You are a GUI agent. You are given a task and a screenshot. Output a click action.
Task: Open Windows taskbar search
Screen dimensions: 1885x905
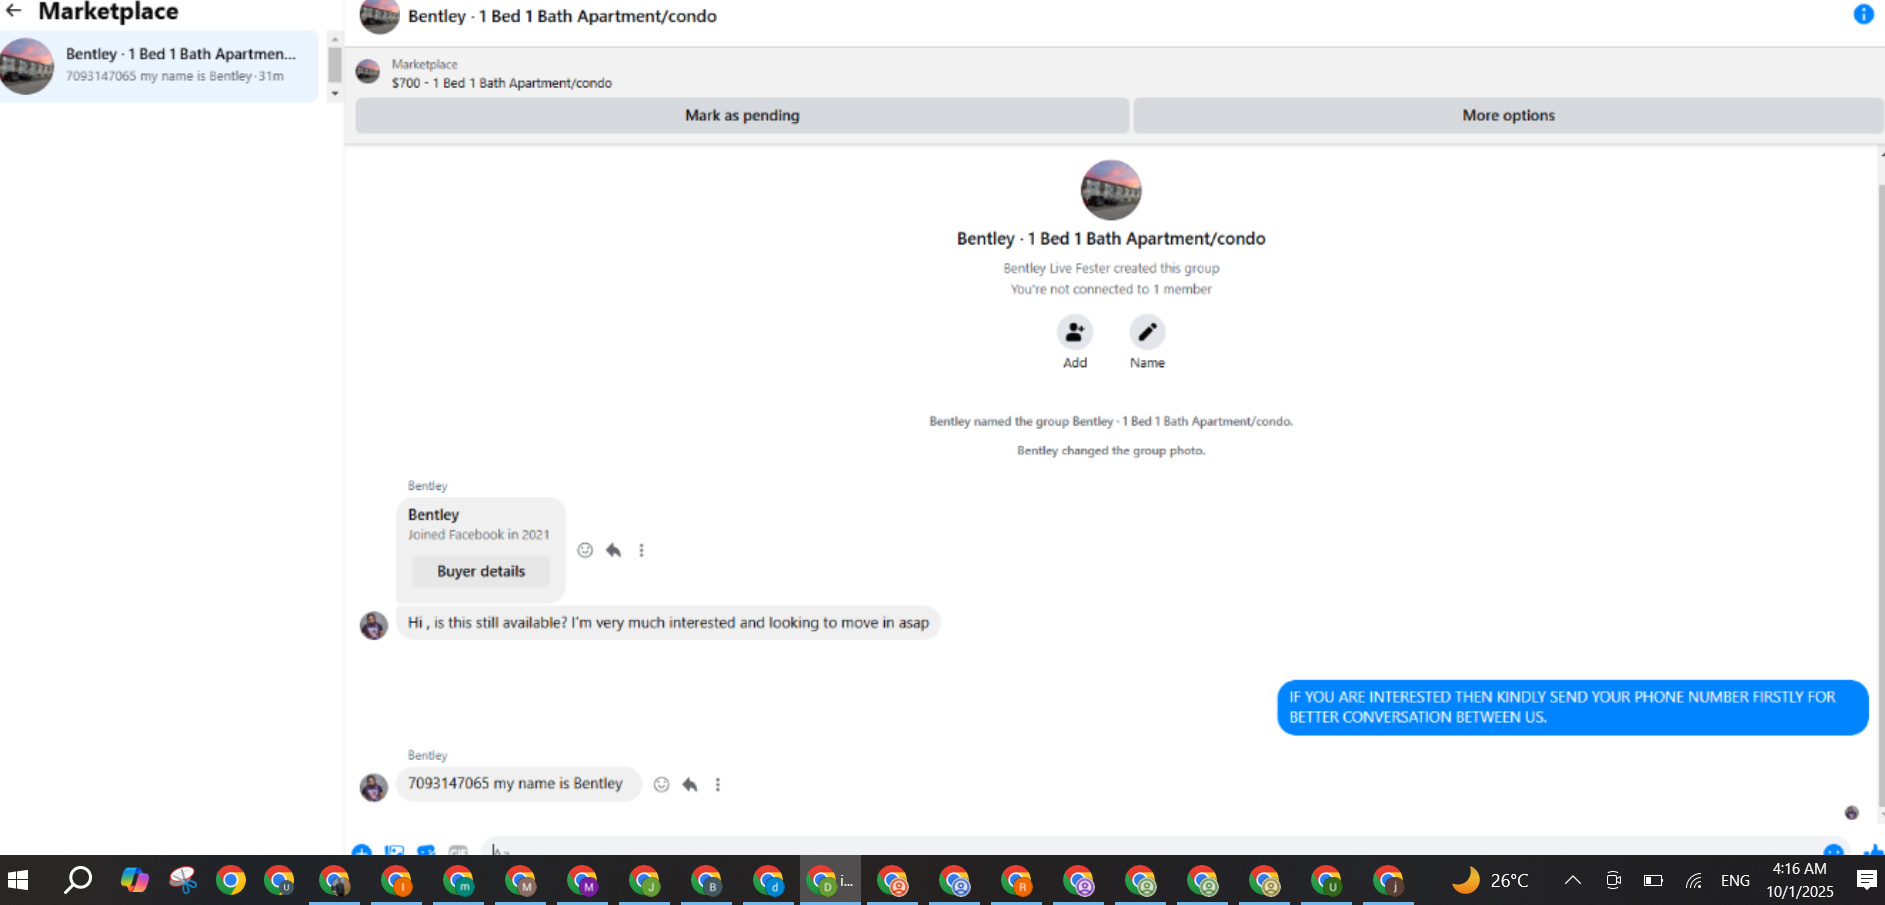point(77,880)
